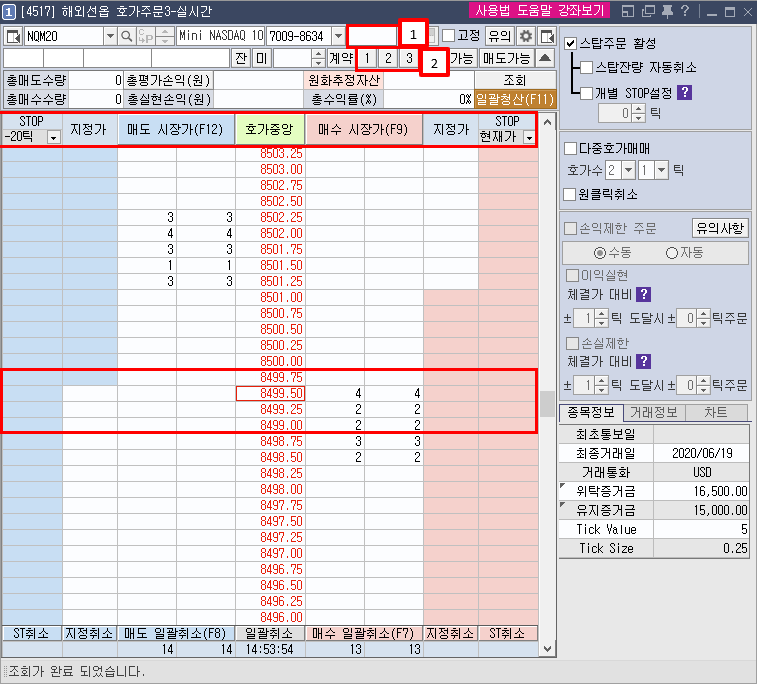Click the duplicate window icon in the title bar
The height and width of the screenshot is (684, 757).
coord(648,11)
